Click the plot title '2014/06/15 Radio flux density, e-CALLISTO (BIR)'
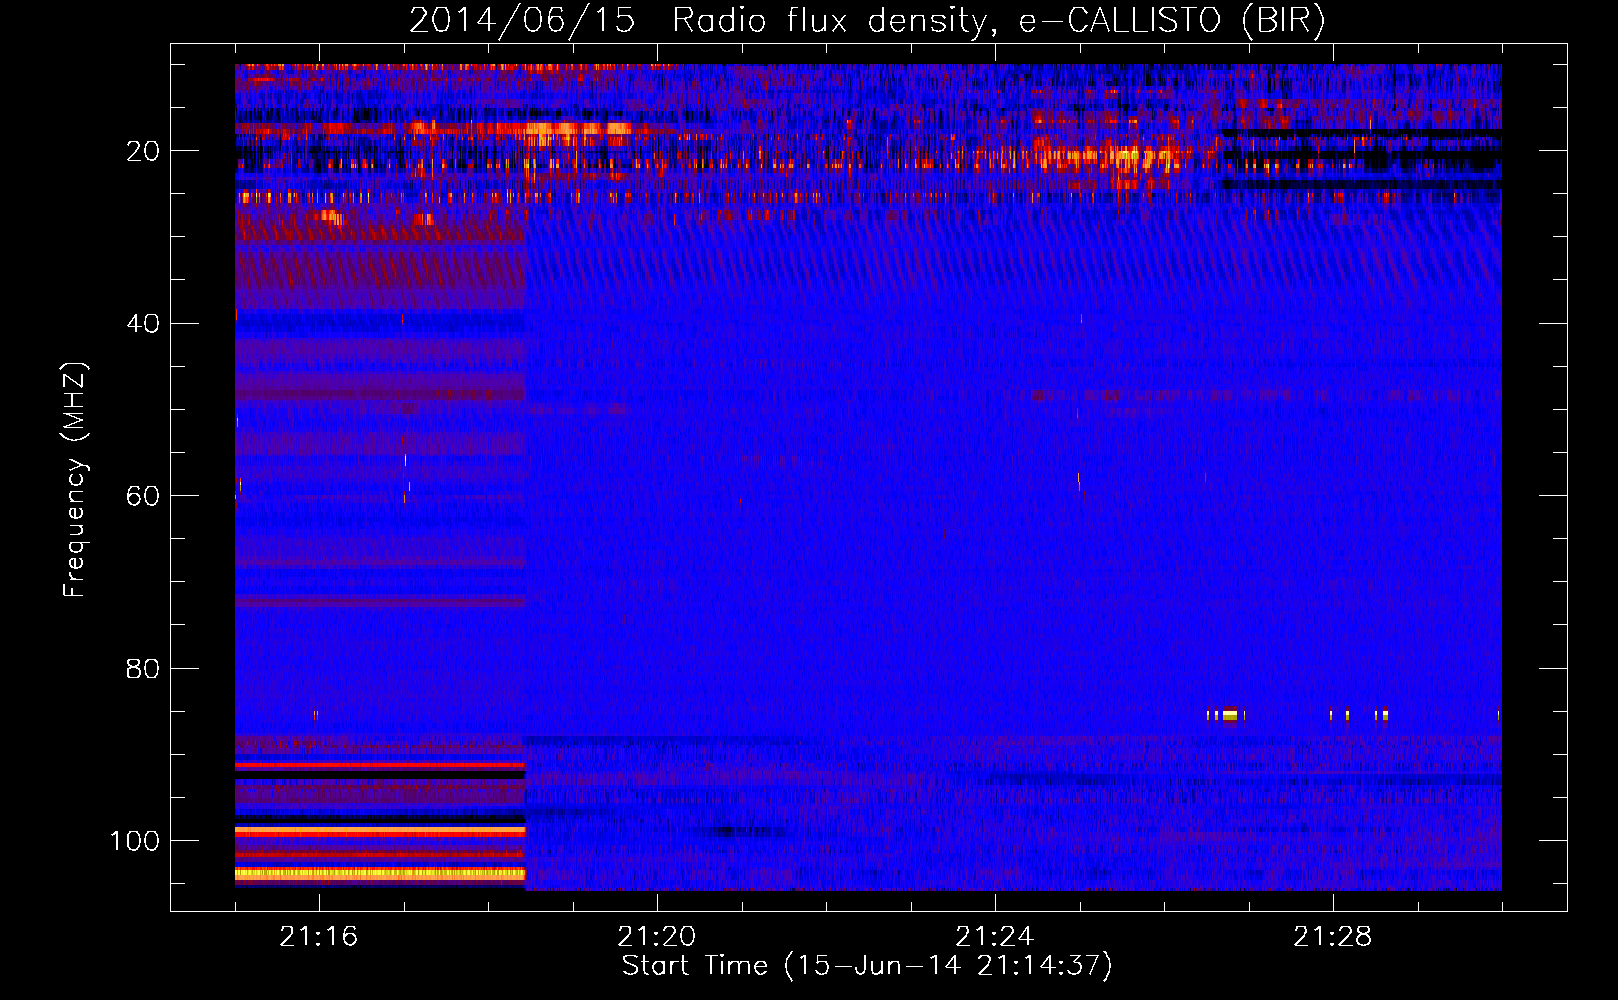Image resolution: width=1618 pixels, height=1000 pixels. tap(867, 20)
